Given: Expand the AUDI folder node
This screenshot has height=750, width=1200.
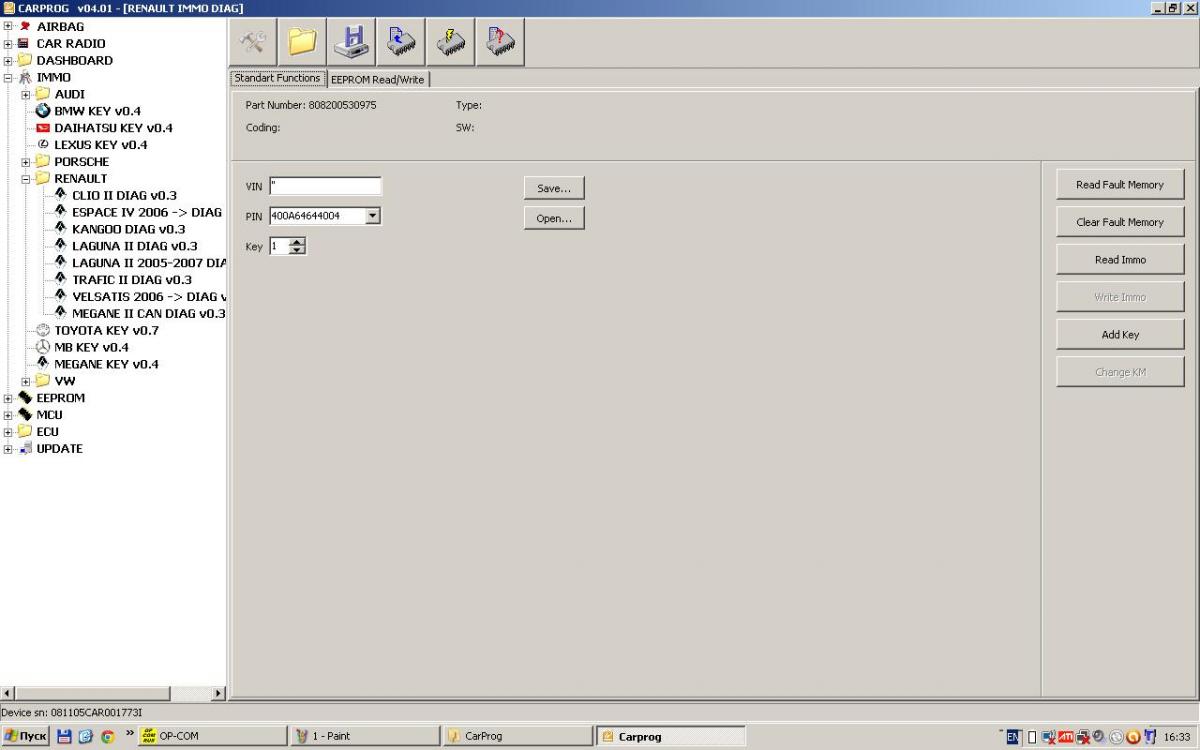Looking at the screenshot, I should pyautogui.click(x=26, y=95).
